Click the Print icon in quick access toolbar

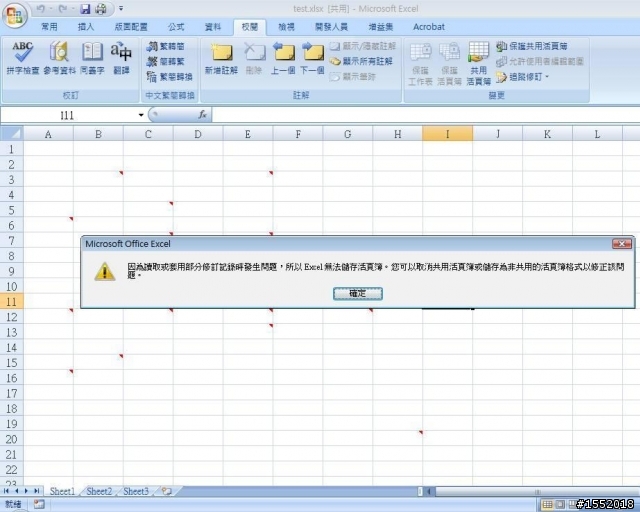(101, 9)
